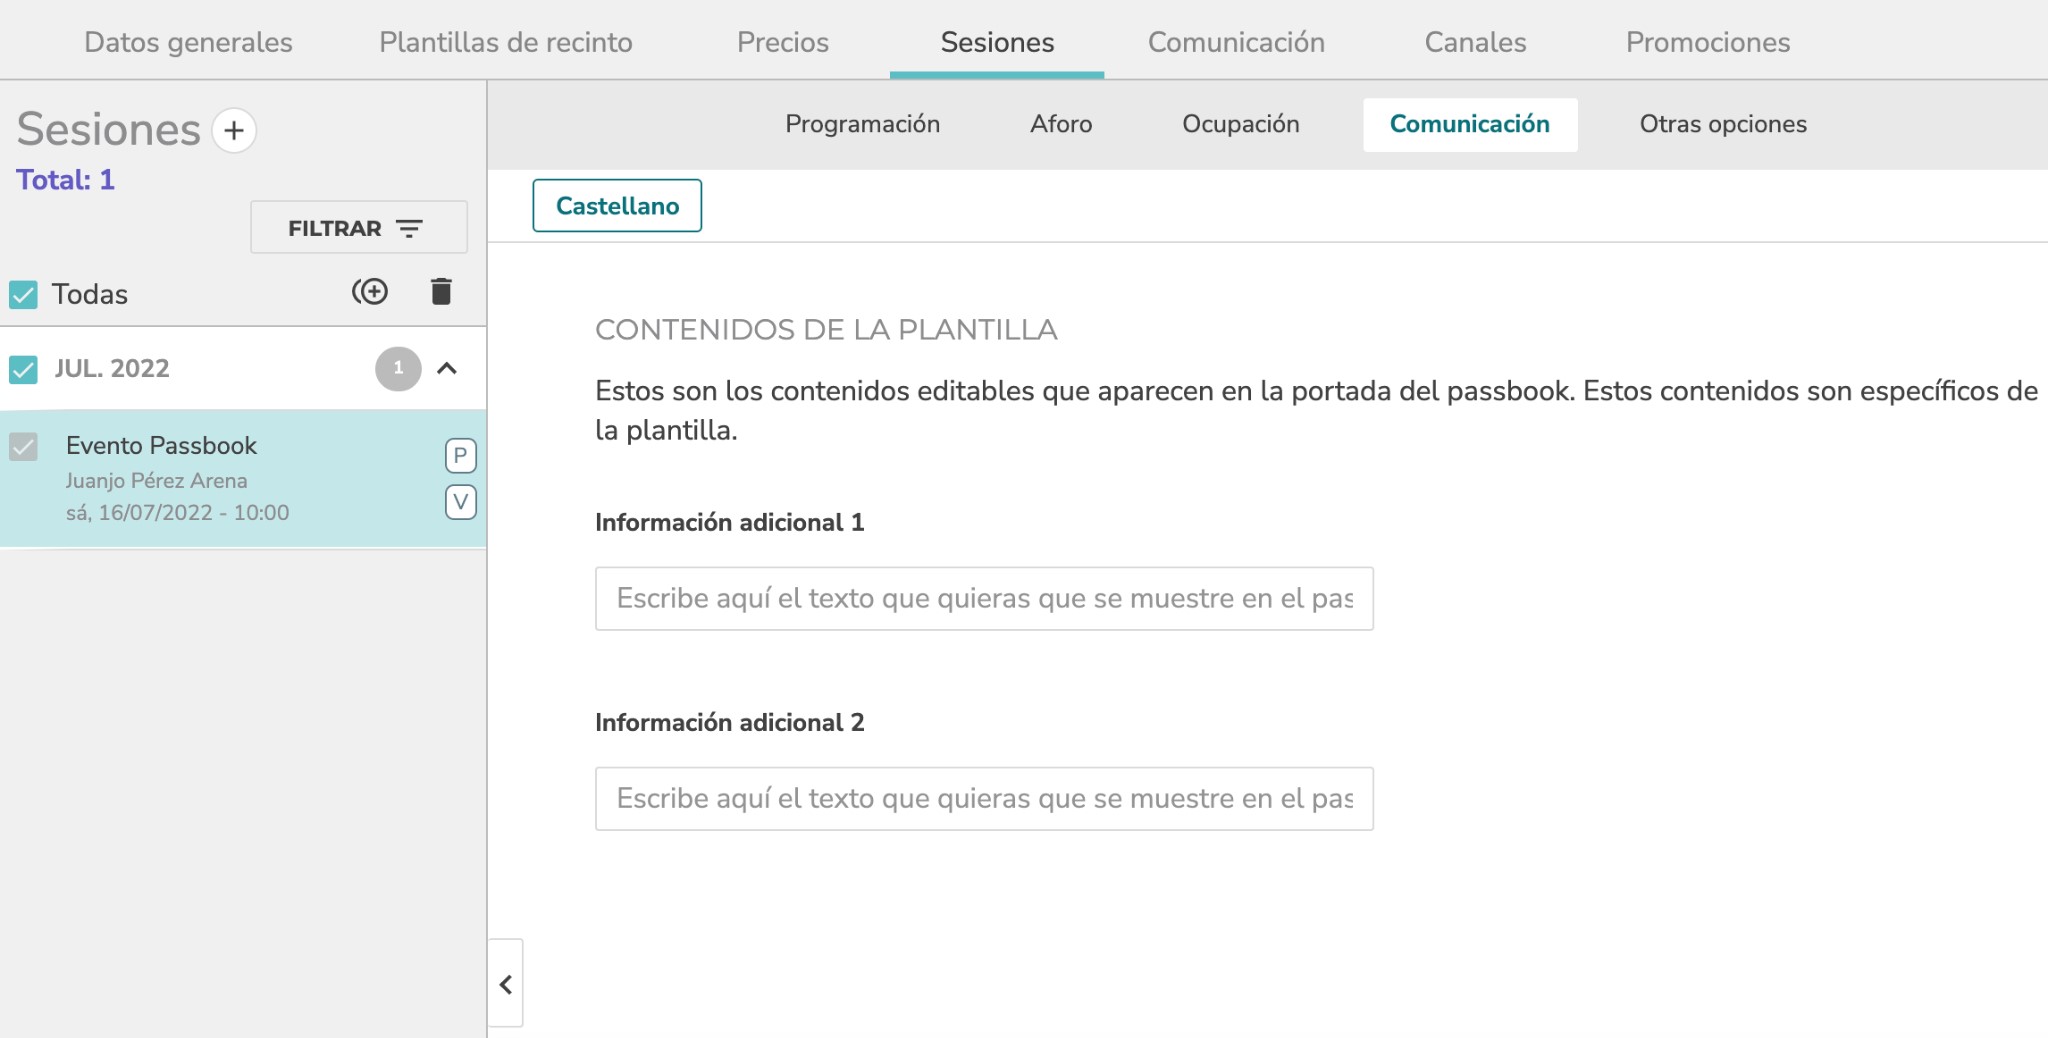Focus the Información adicional 2 field

click(x=984, y=798)
